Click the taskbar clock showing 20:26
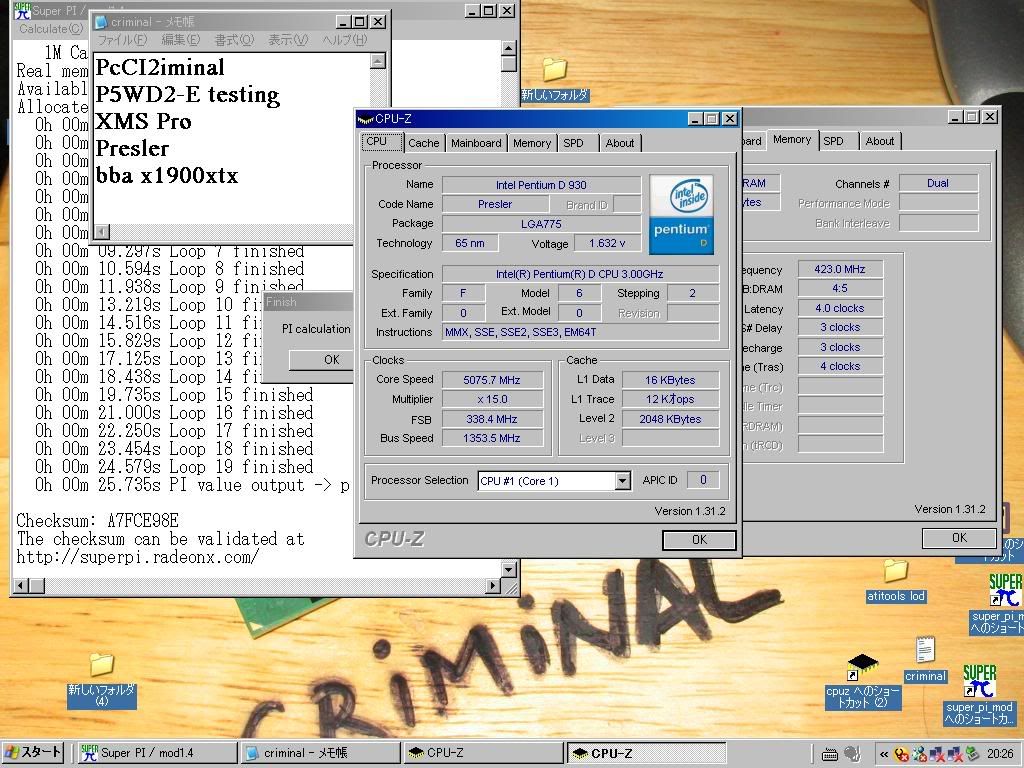Image resolution: width=1024 pixels, height=768 pixels. [x=1000, y=754]
